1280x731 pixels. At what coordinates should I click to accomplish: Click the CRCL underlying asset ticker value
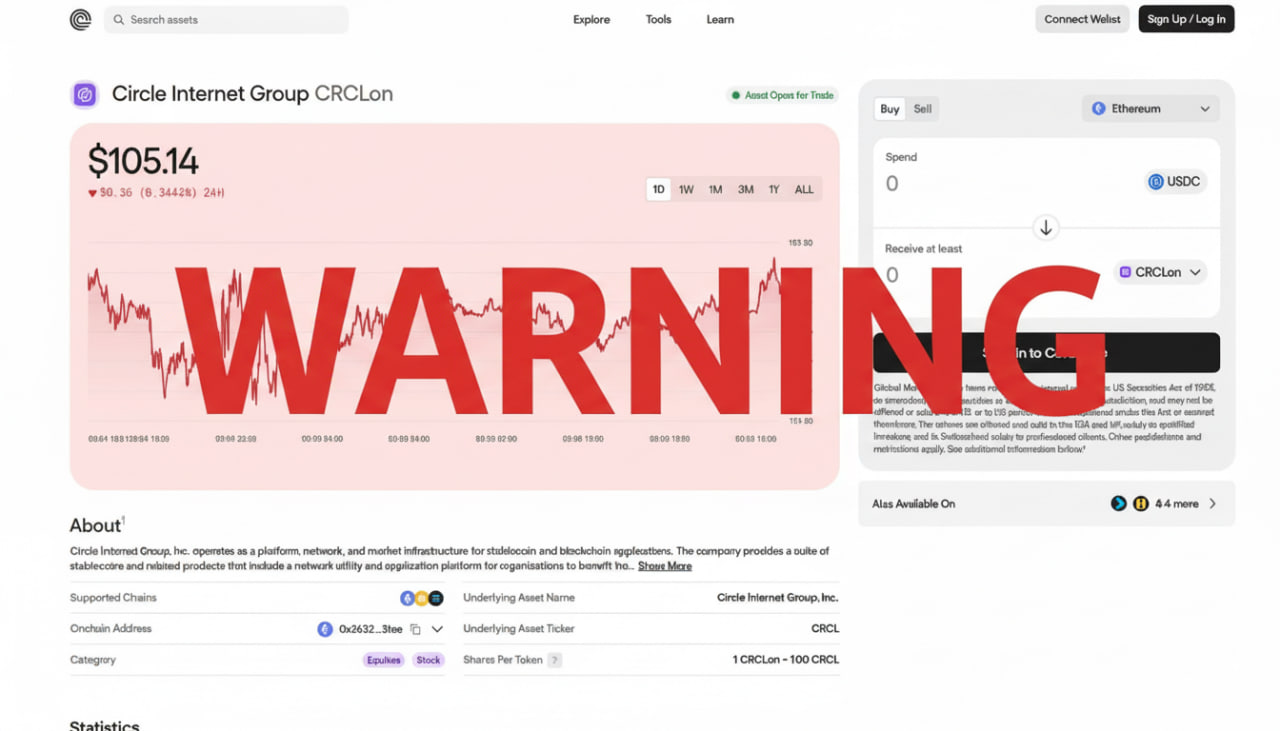click(825, 629)
